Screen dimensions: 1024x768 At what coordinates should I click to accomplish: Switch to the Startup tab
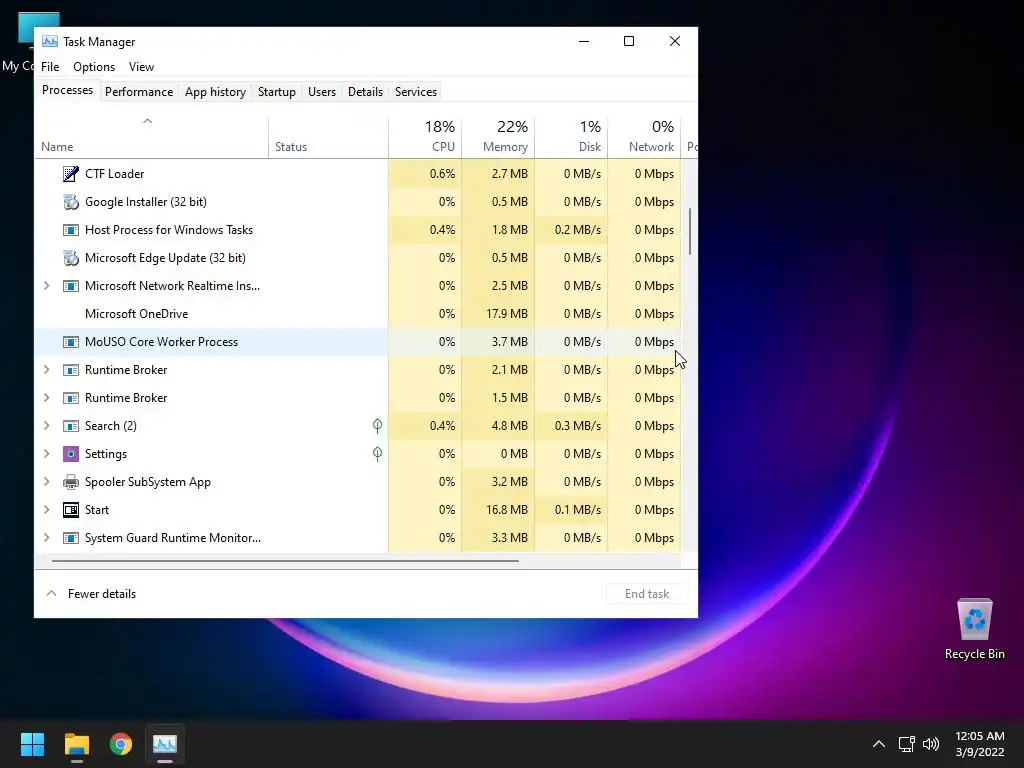(277, 91)
